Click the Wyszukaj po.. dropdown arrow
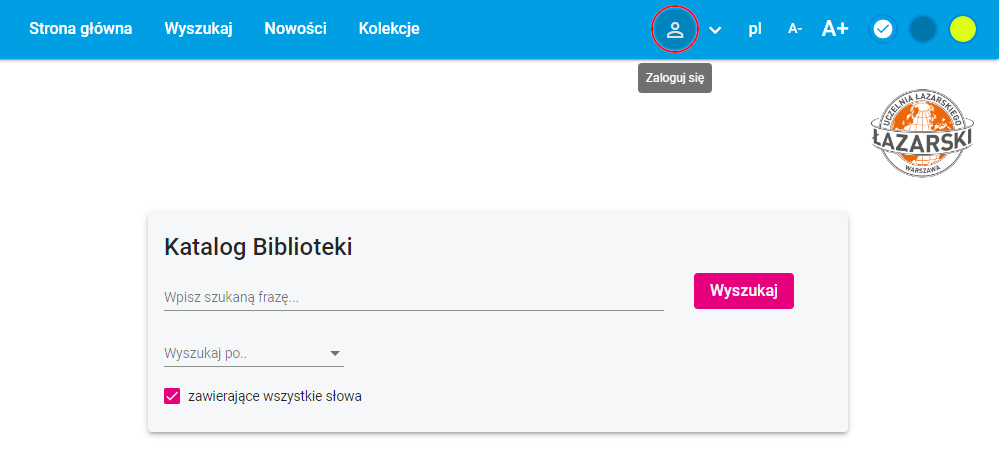This screenshot has height=460, width=999. click(x=335, y=354)
